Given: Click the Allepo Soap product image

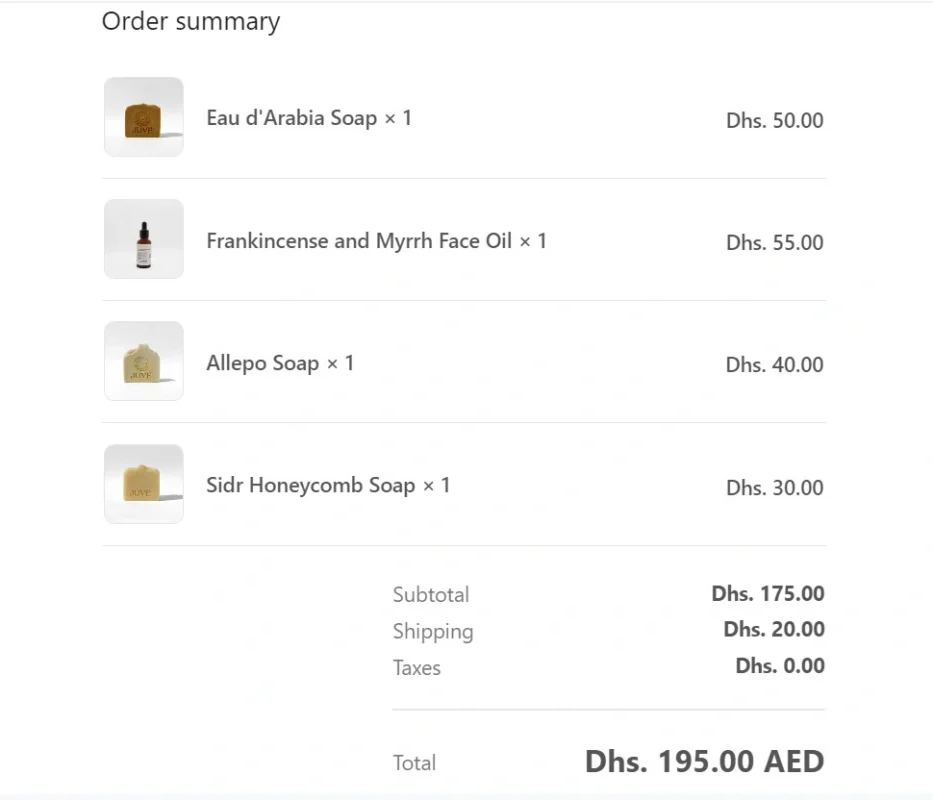Looking at the screenshot, I should click(x=143, y=361).
